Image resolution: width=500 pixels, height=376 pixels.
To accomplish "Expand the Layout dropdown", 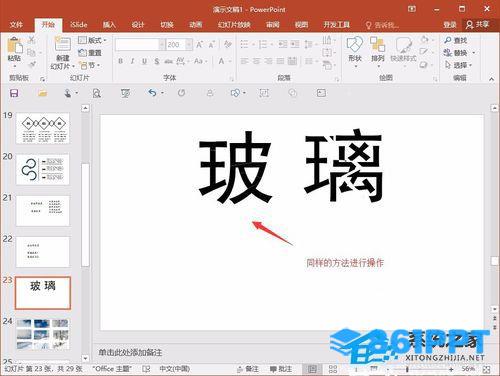I will [93, 40].
